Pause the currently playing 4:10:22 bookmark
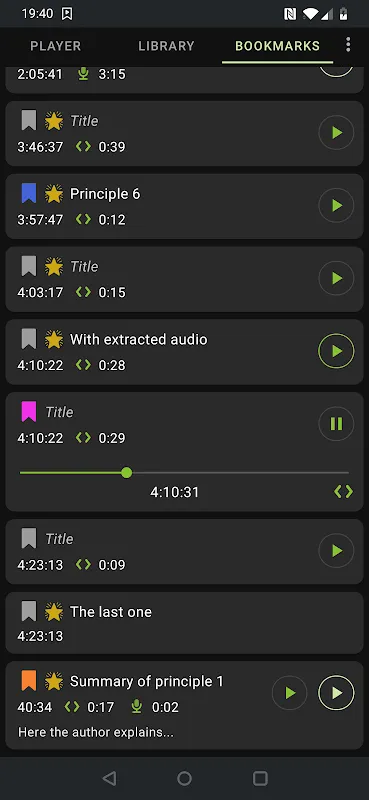The image size is (369, 800). pyautogui.click(x=336, y=424)
